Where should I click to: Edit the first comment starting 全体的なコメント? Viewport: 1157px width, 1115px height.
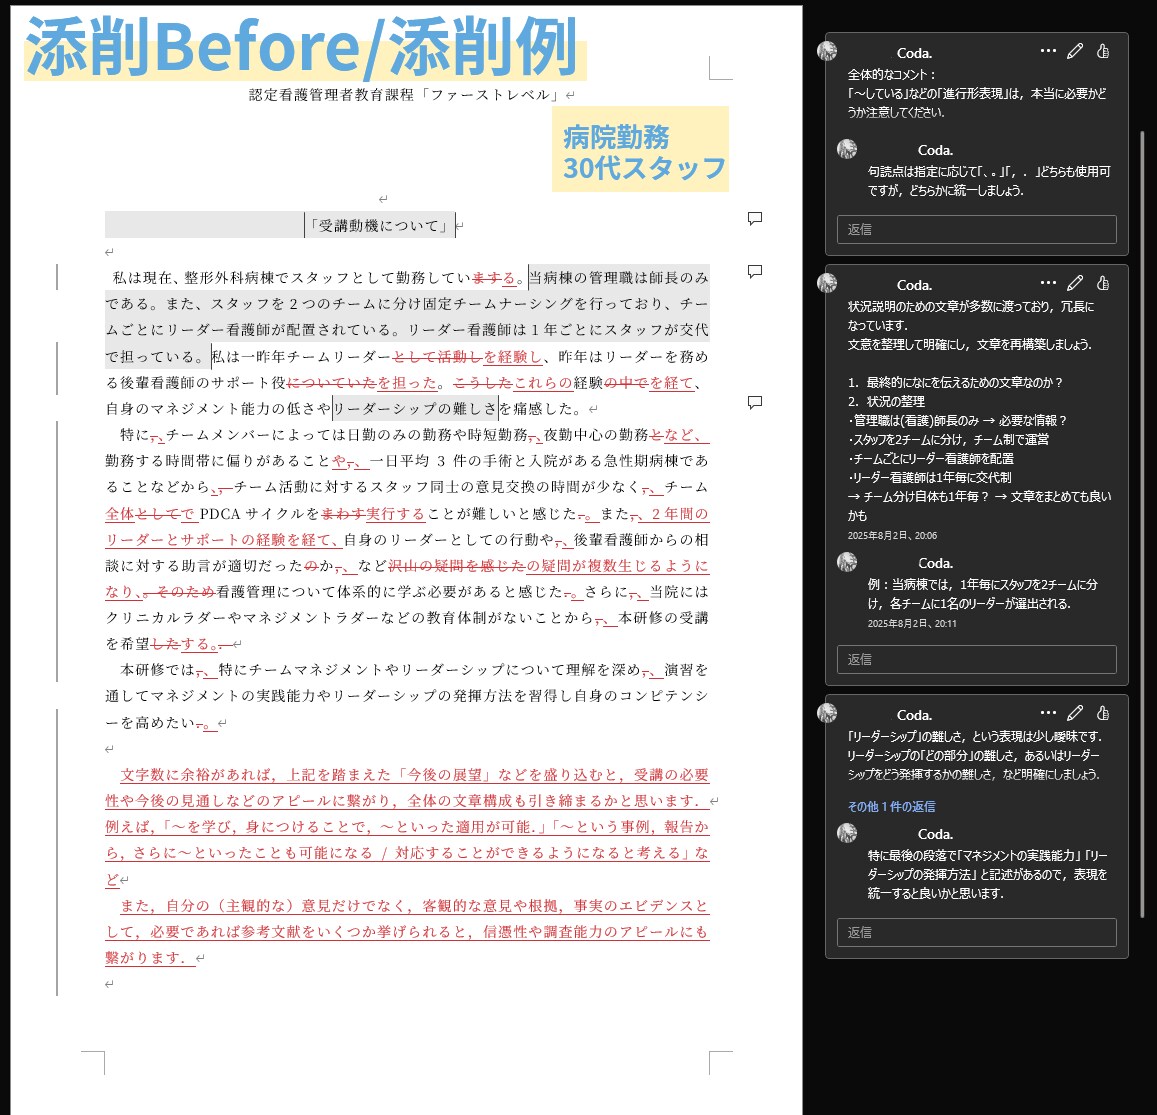point(1075,51)
